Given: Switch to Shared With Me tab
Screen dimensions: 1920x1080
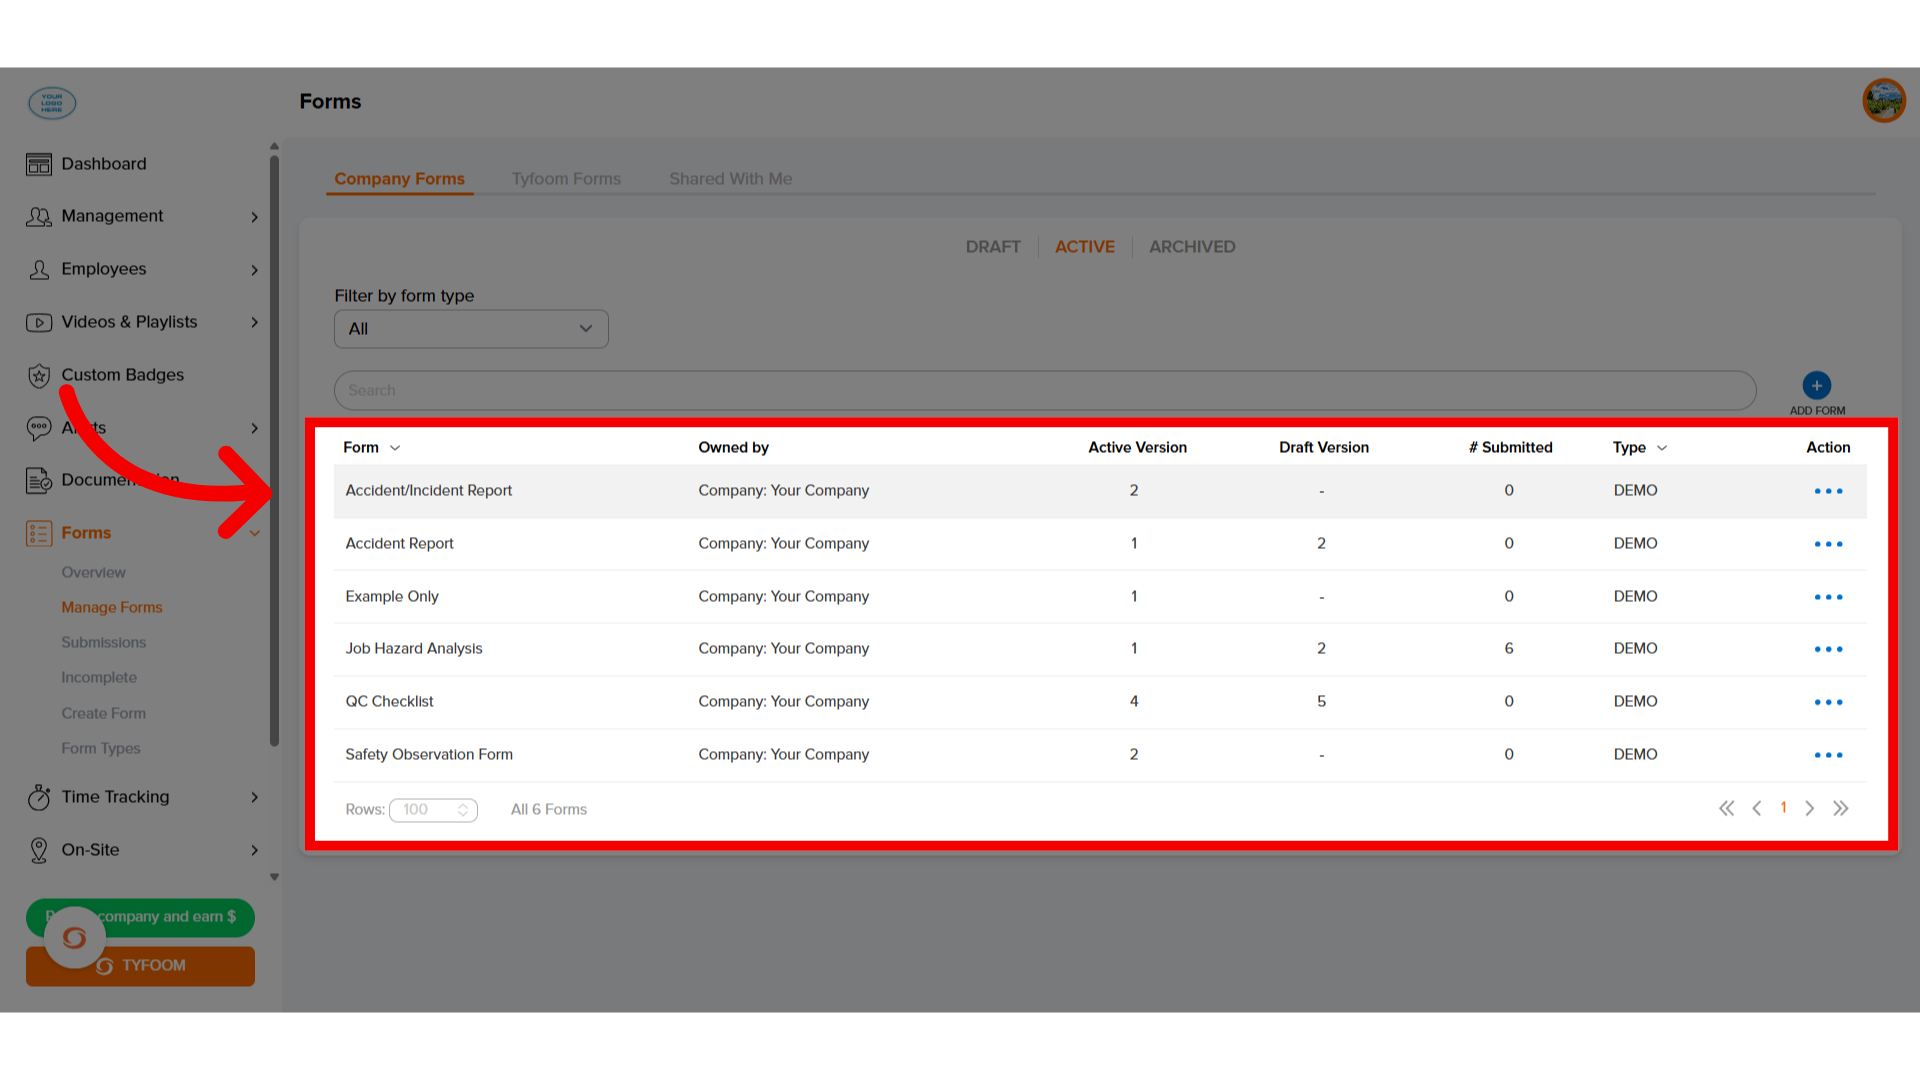Looking at the screenshot, I should [730, 179].
